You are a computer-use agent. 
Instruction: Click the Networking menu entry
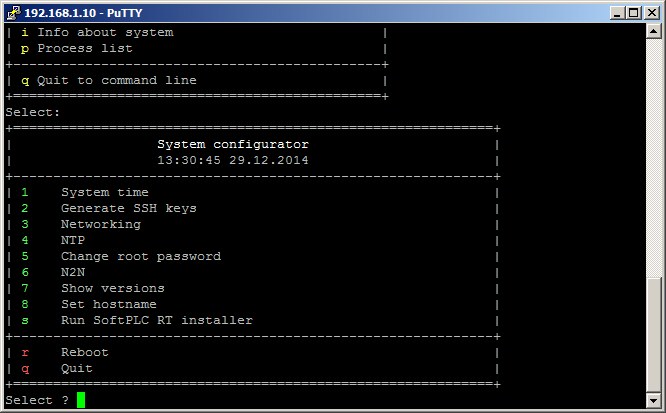(100, 224)
